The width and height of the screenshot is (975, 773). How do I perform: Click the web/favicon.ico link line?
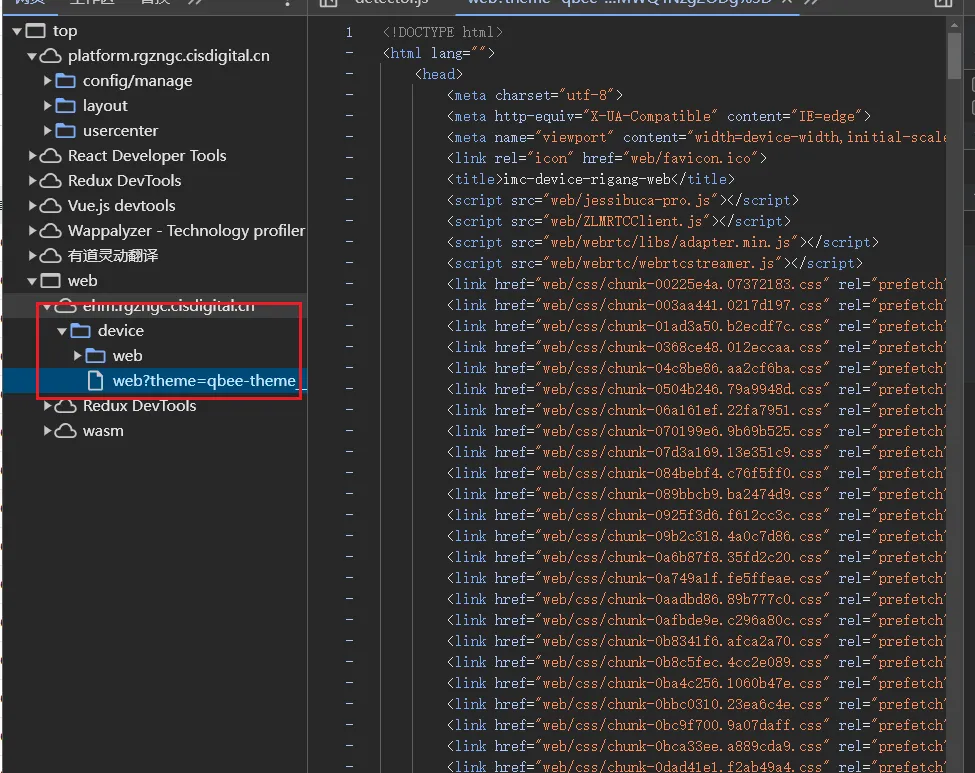pos(606,159)
